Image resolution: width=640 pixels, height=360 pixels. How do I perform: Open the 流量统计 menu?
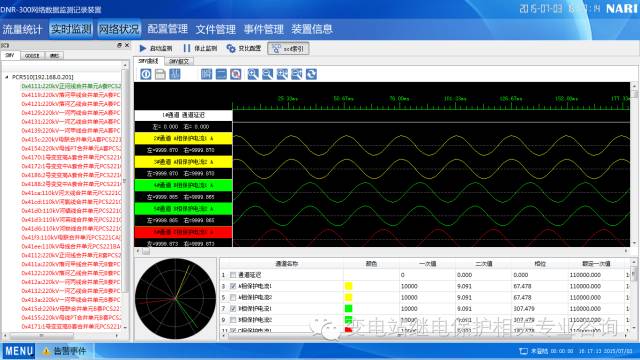pos(22,29)
